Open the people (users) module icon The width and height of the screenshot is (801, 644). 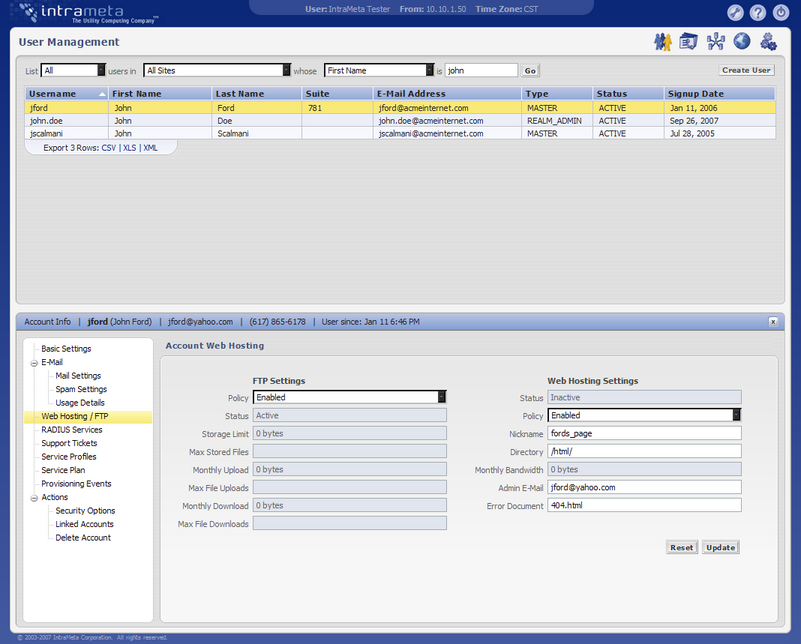[663, 42]
